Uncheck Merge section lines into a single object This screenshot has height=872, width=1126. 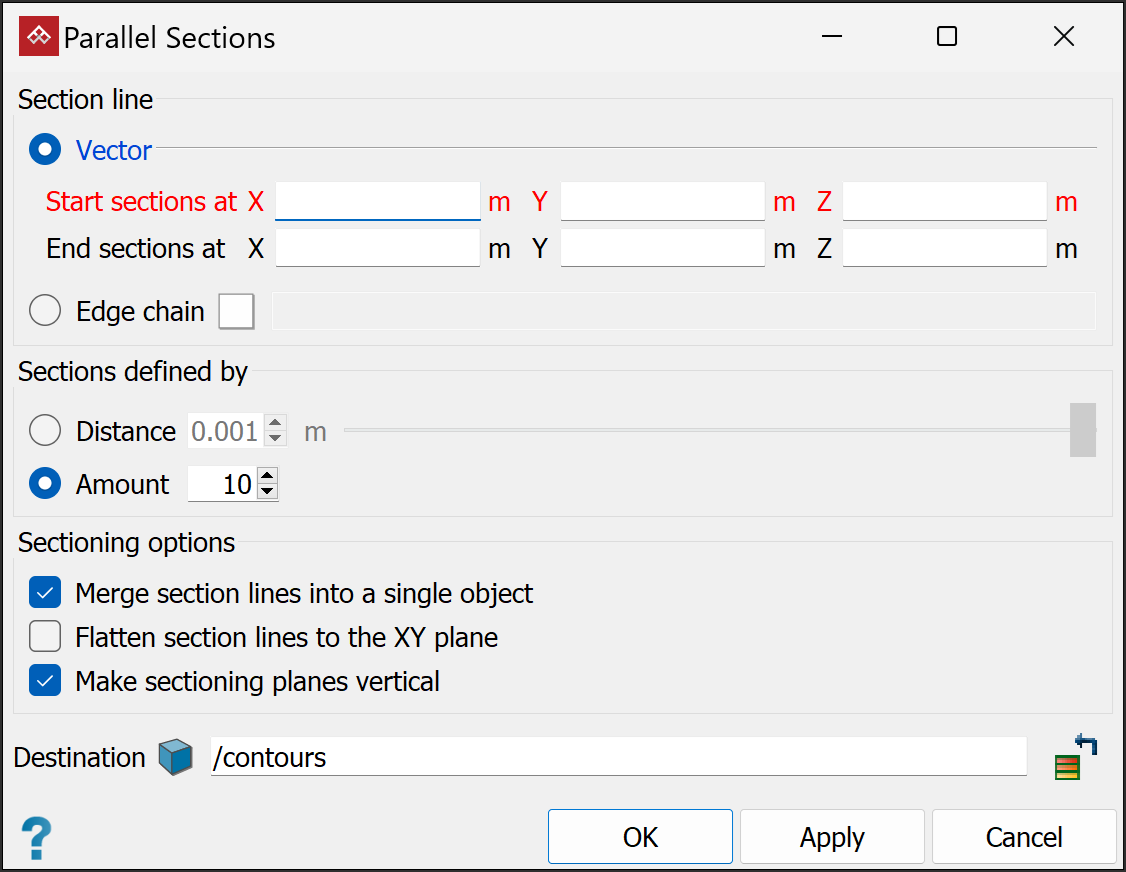(x=45, y=593)
